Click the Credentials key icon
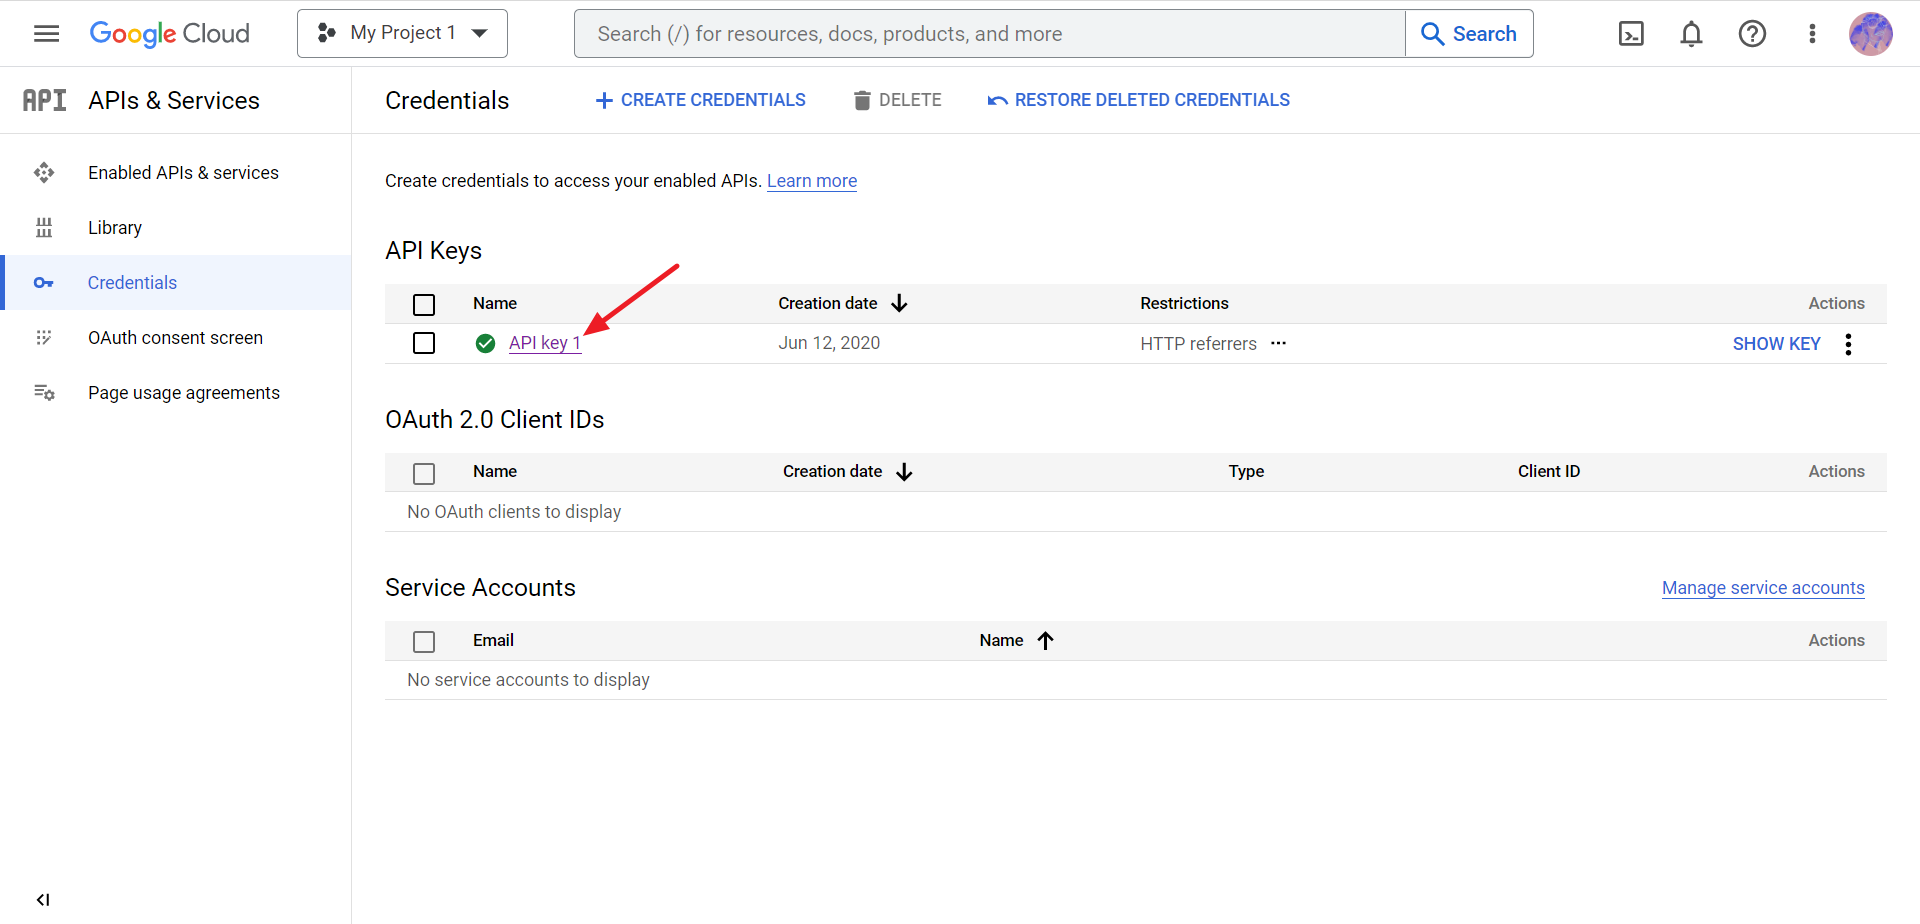 (44, 283)
